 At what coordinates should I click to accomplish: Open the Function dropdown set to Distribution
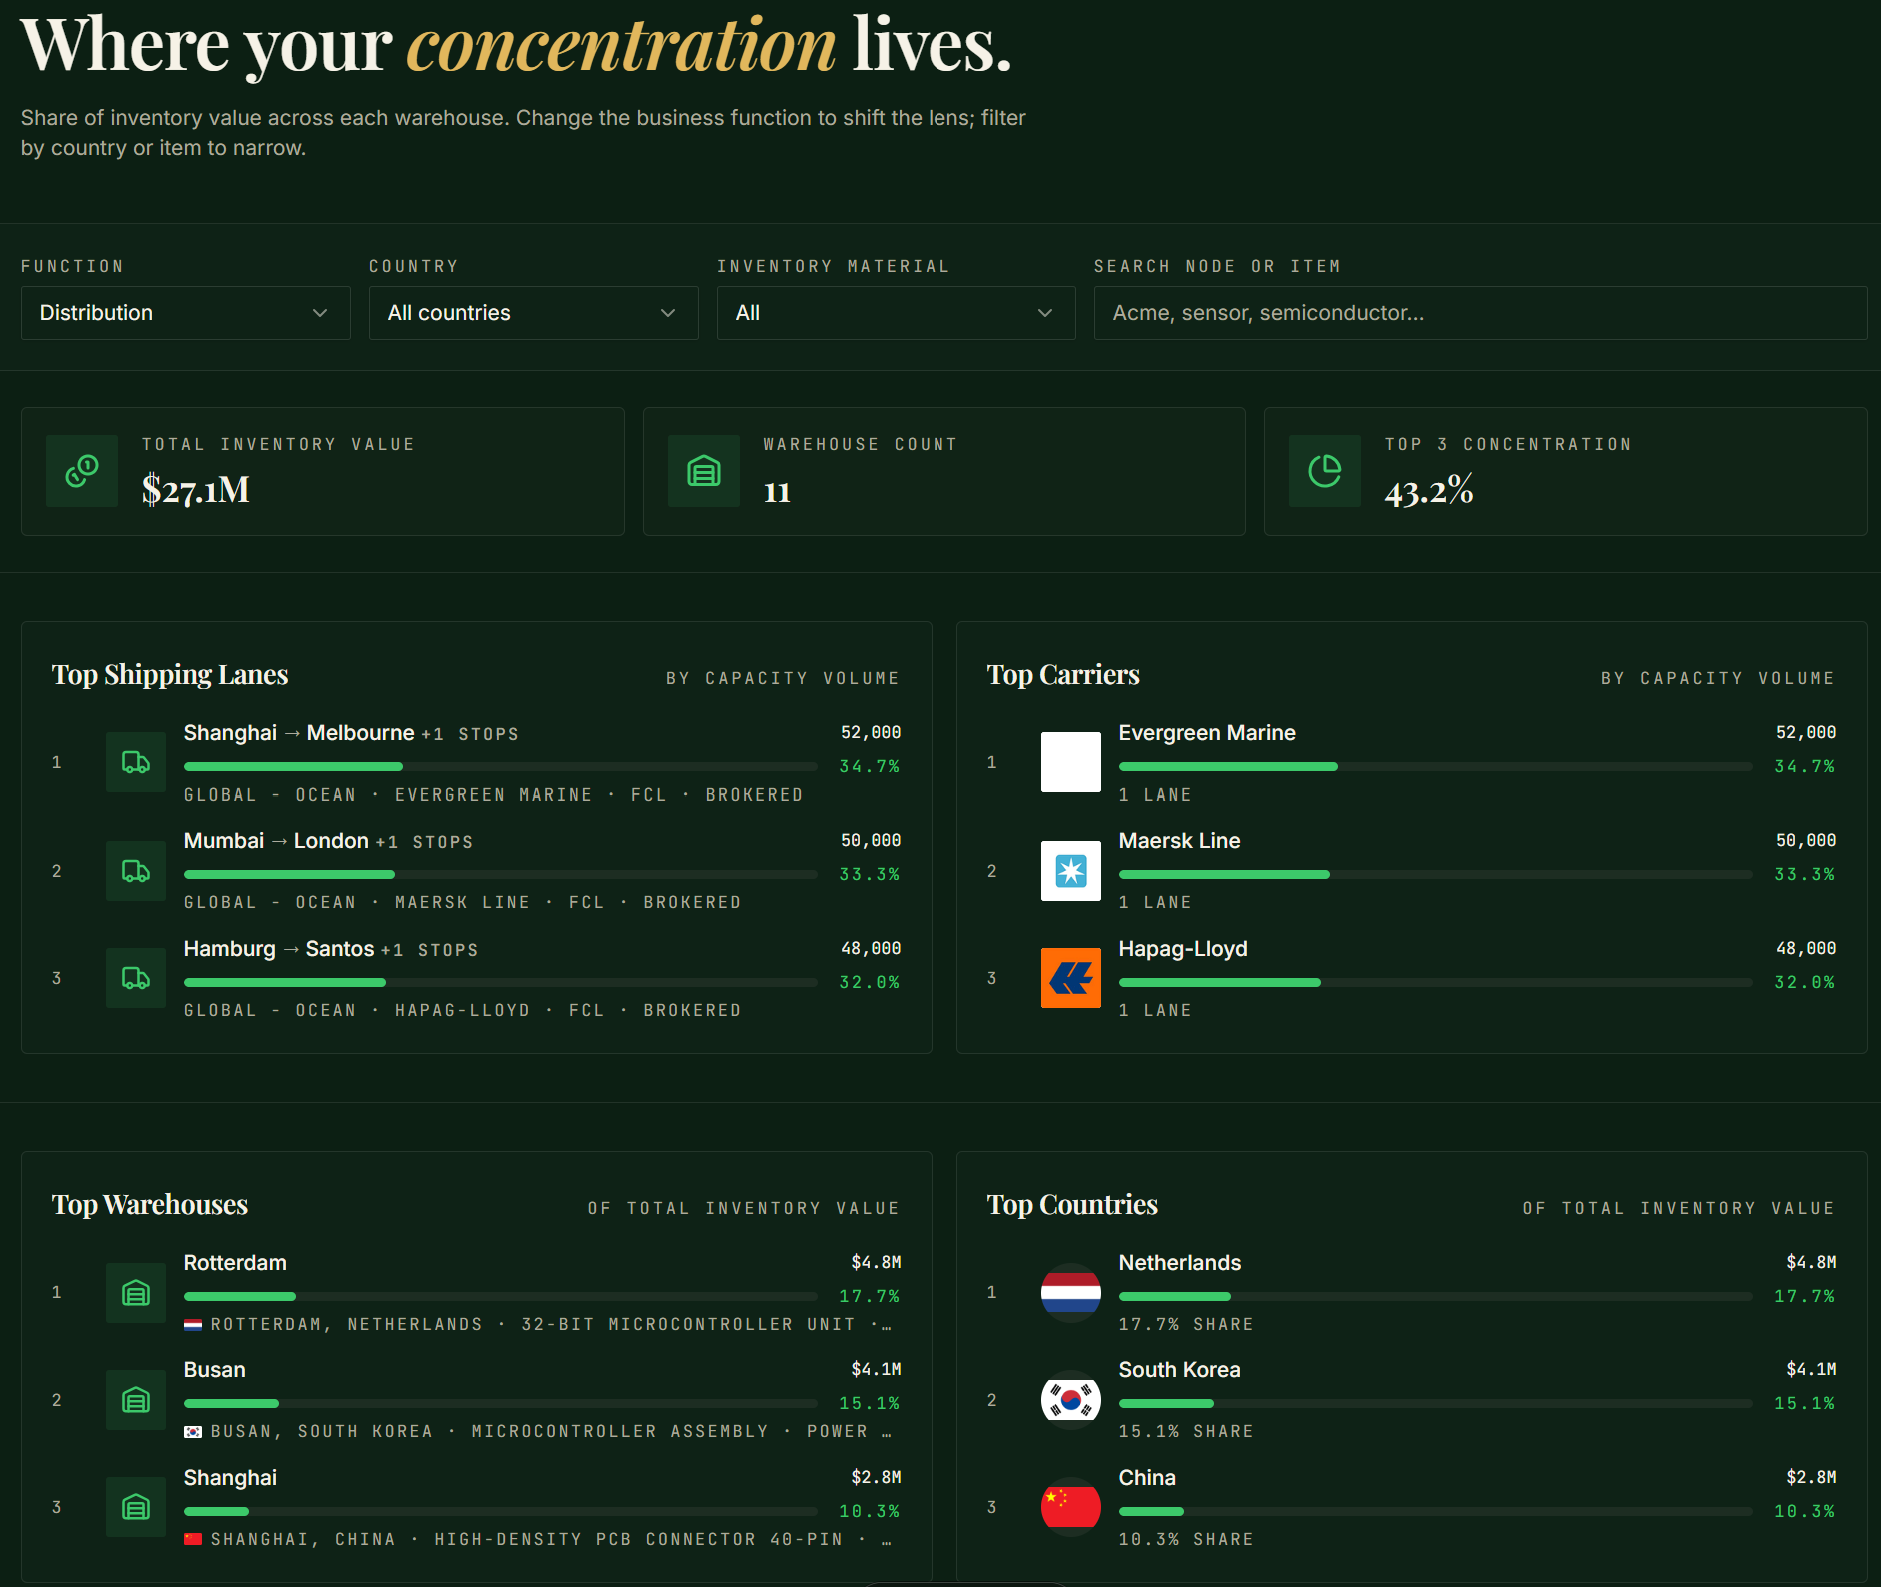(x=185, y=313)
